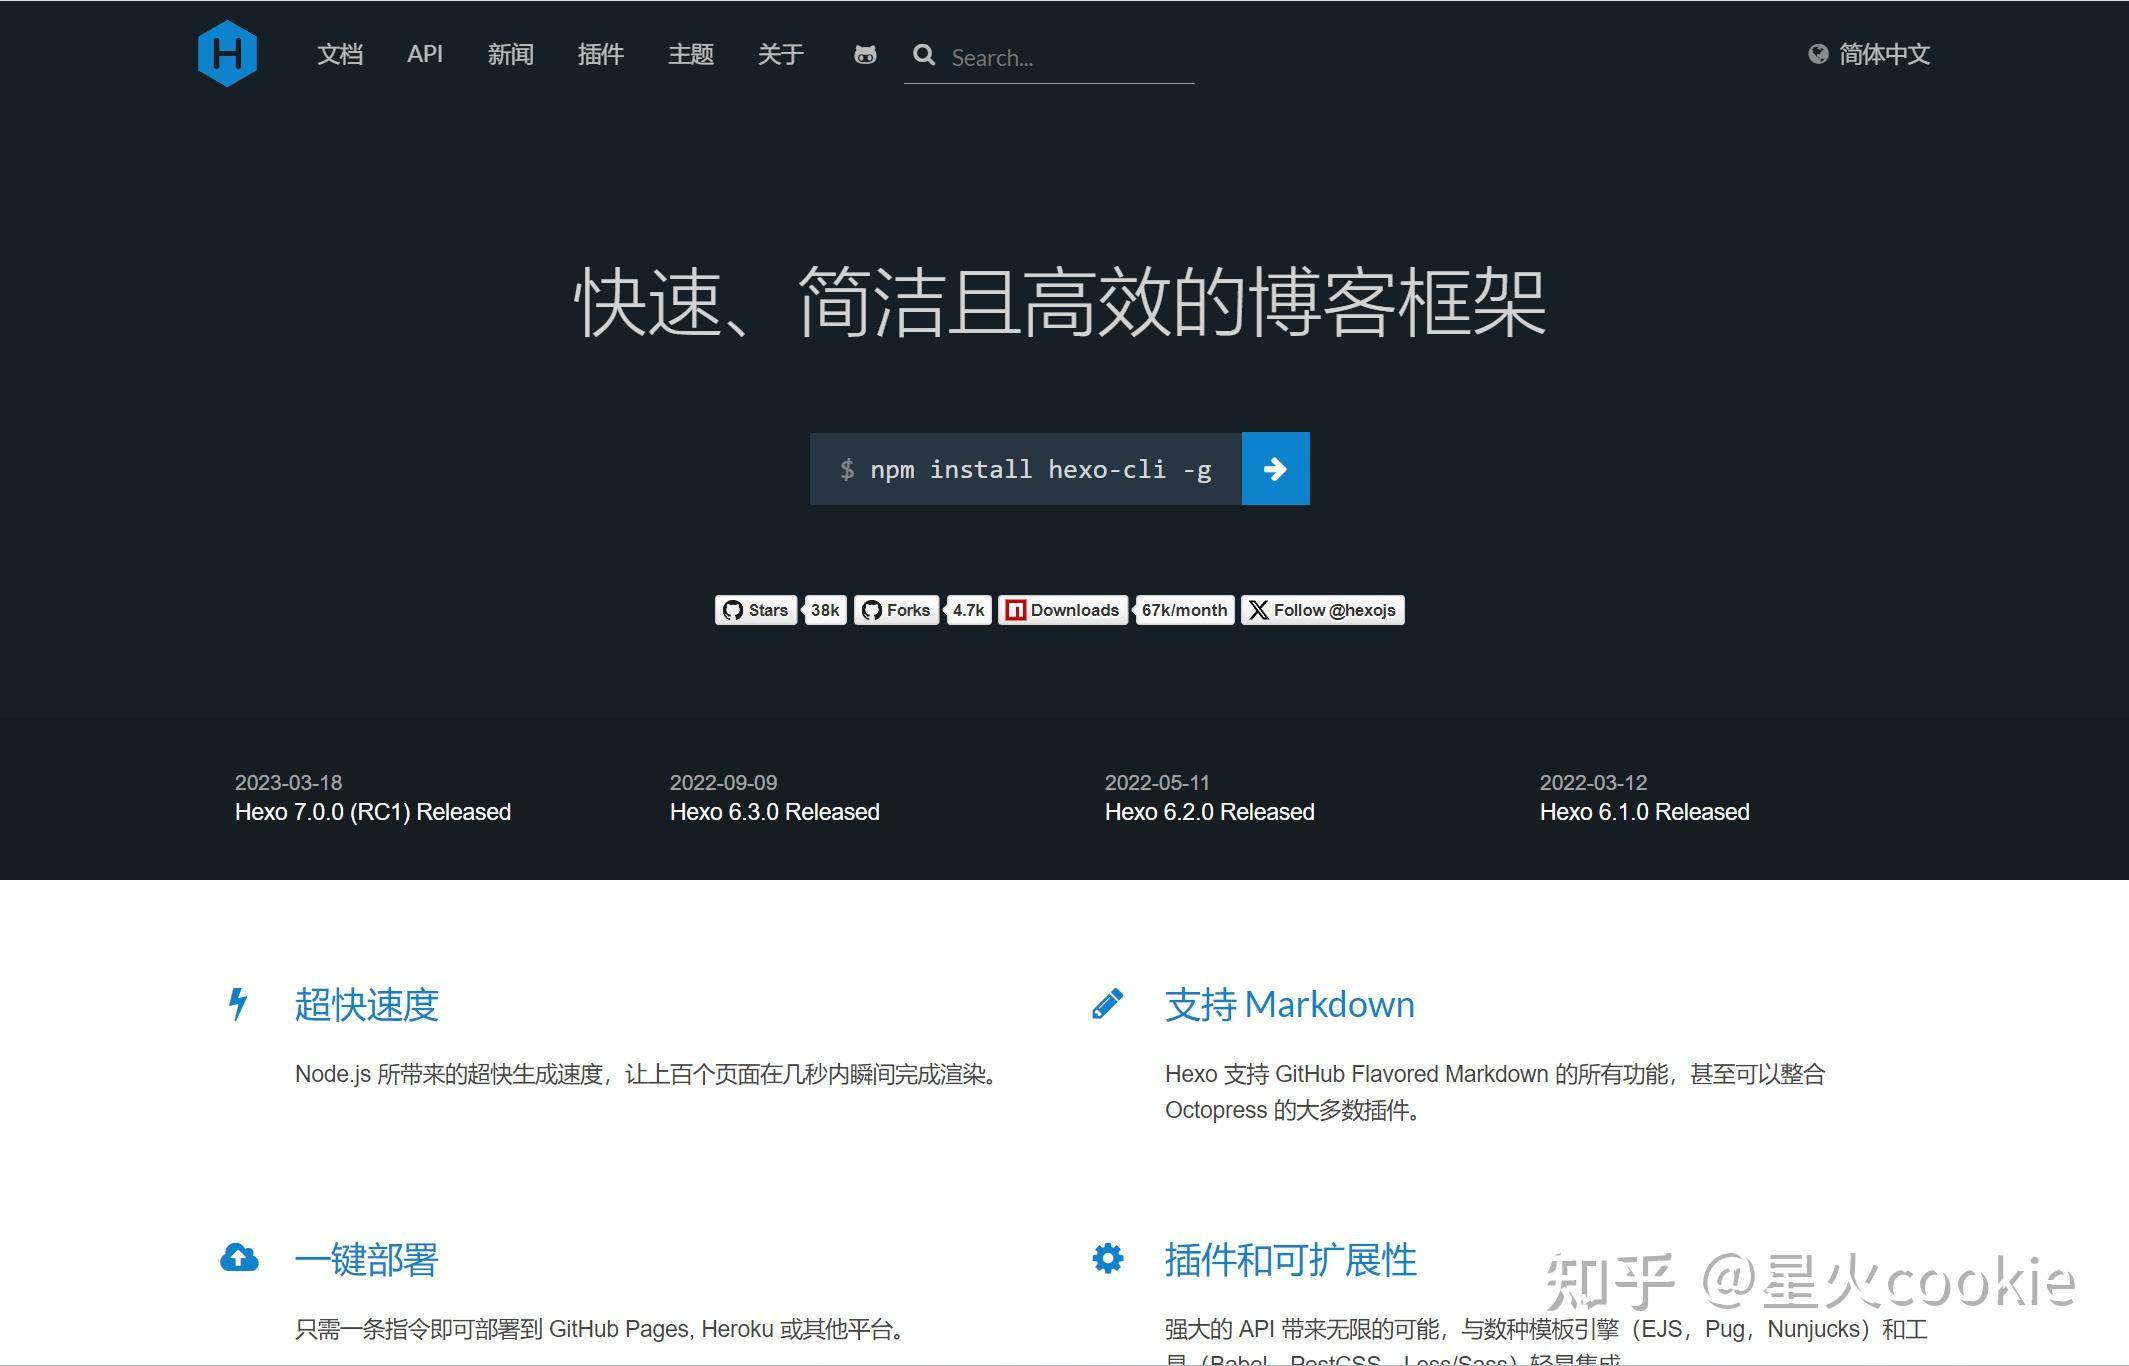Screen dimensions: 2129x1366
Task: Click the 插件和可扩展性 feature heading
Action: tap(1291, 1259)
